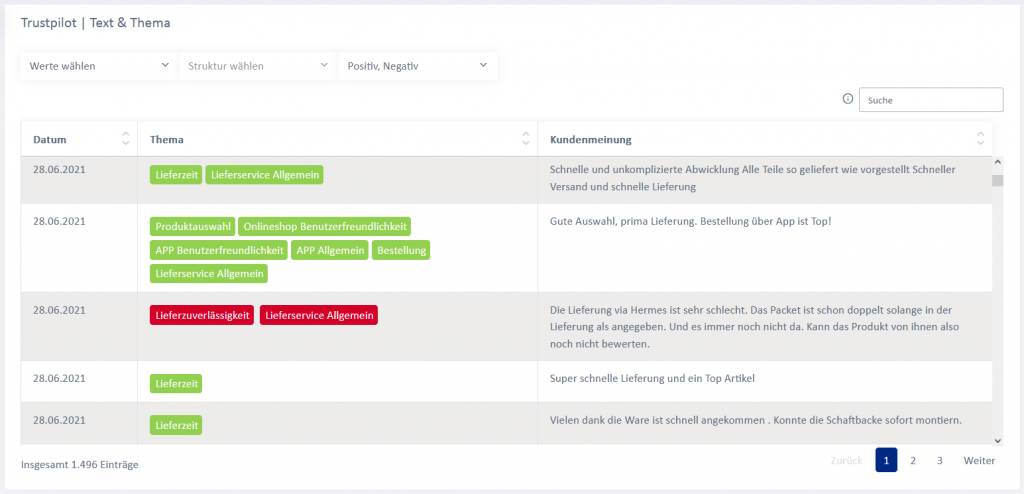Click green Produktauswahl topic tag
This screenshot has width=1024, height=494.
click(193, 227)
